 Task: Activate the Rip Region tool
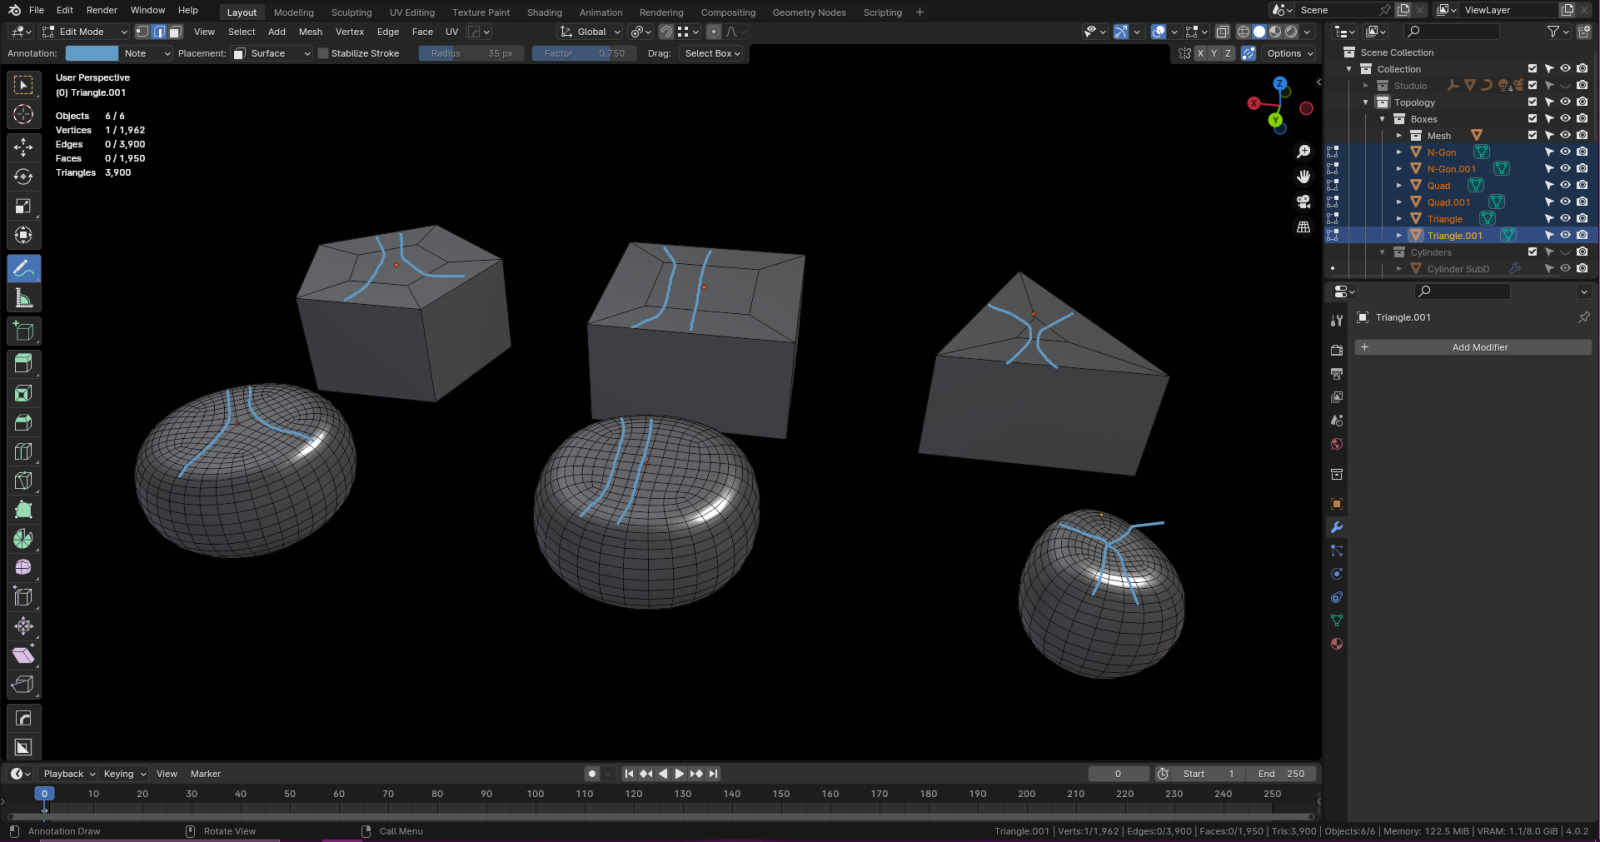(24, 684)
